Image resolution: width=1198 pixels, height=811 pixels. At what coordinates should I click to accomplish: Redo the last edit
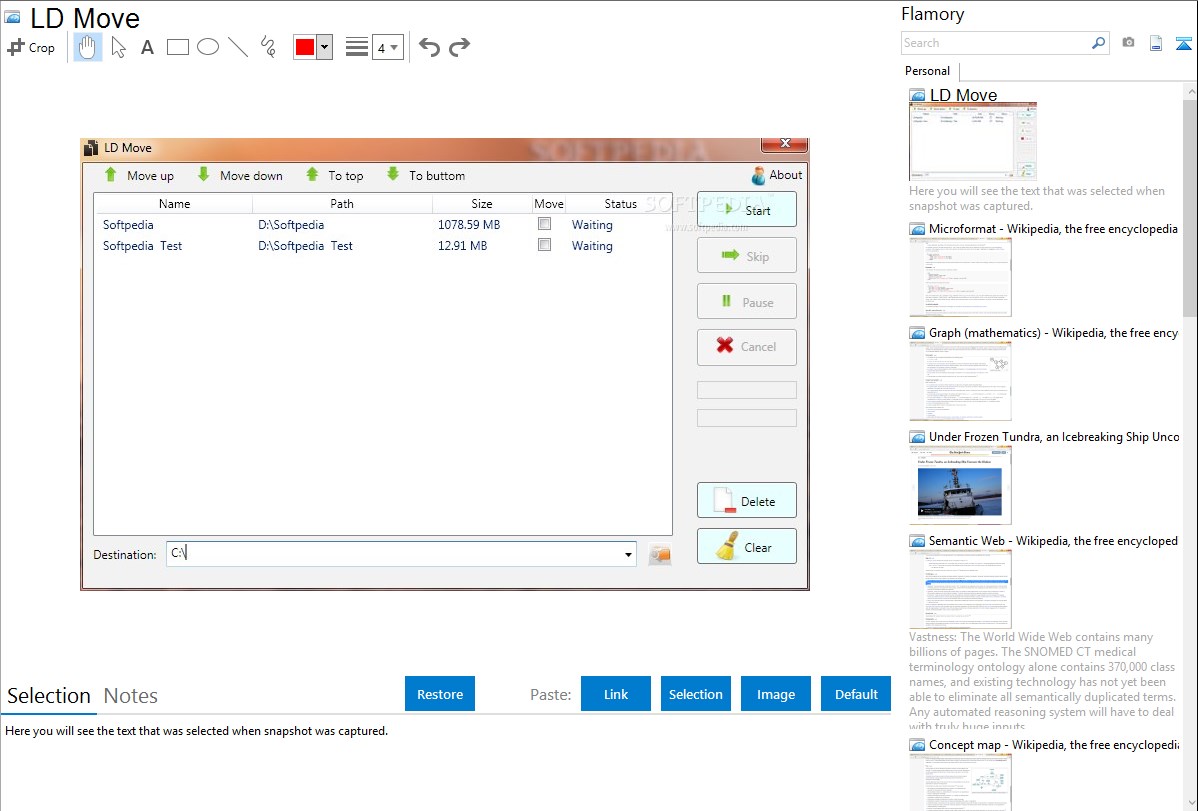coord(459,47)
